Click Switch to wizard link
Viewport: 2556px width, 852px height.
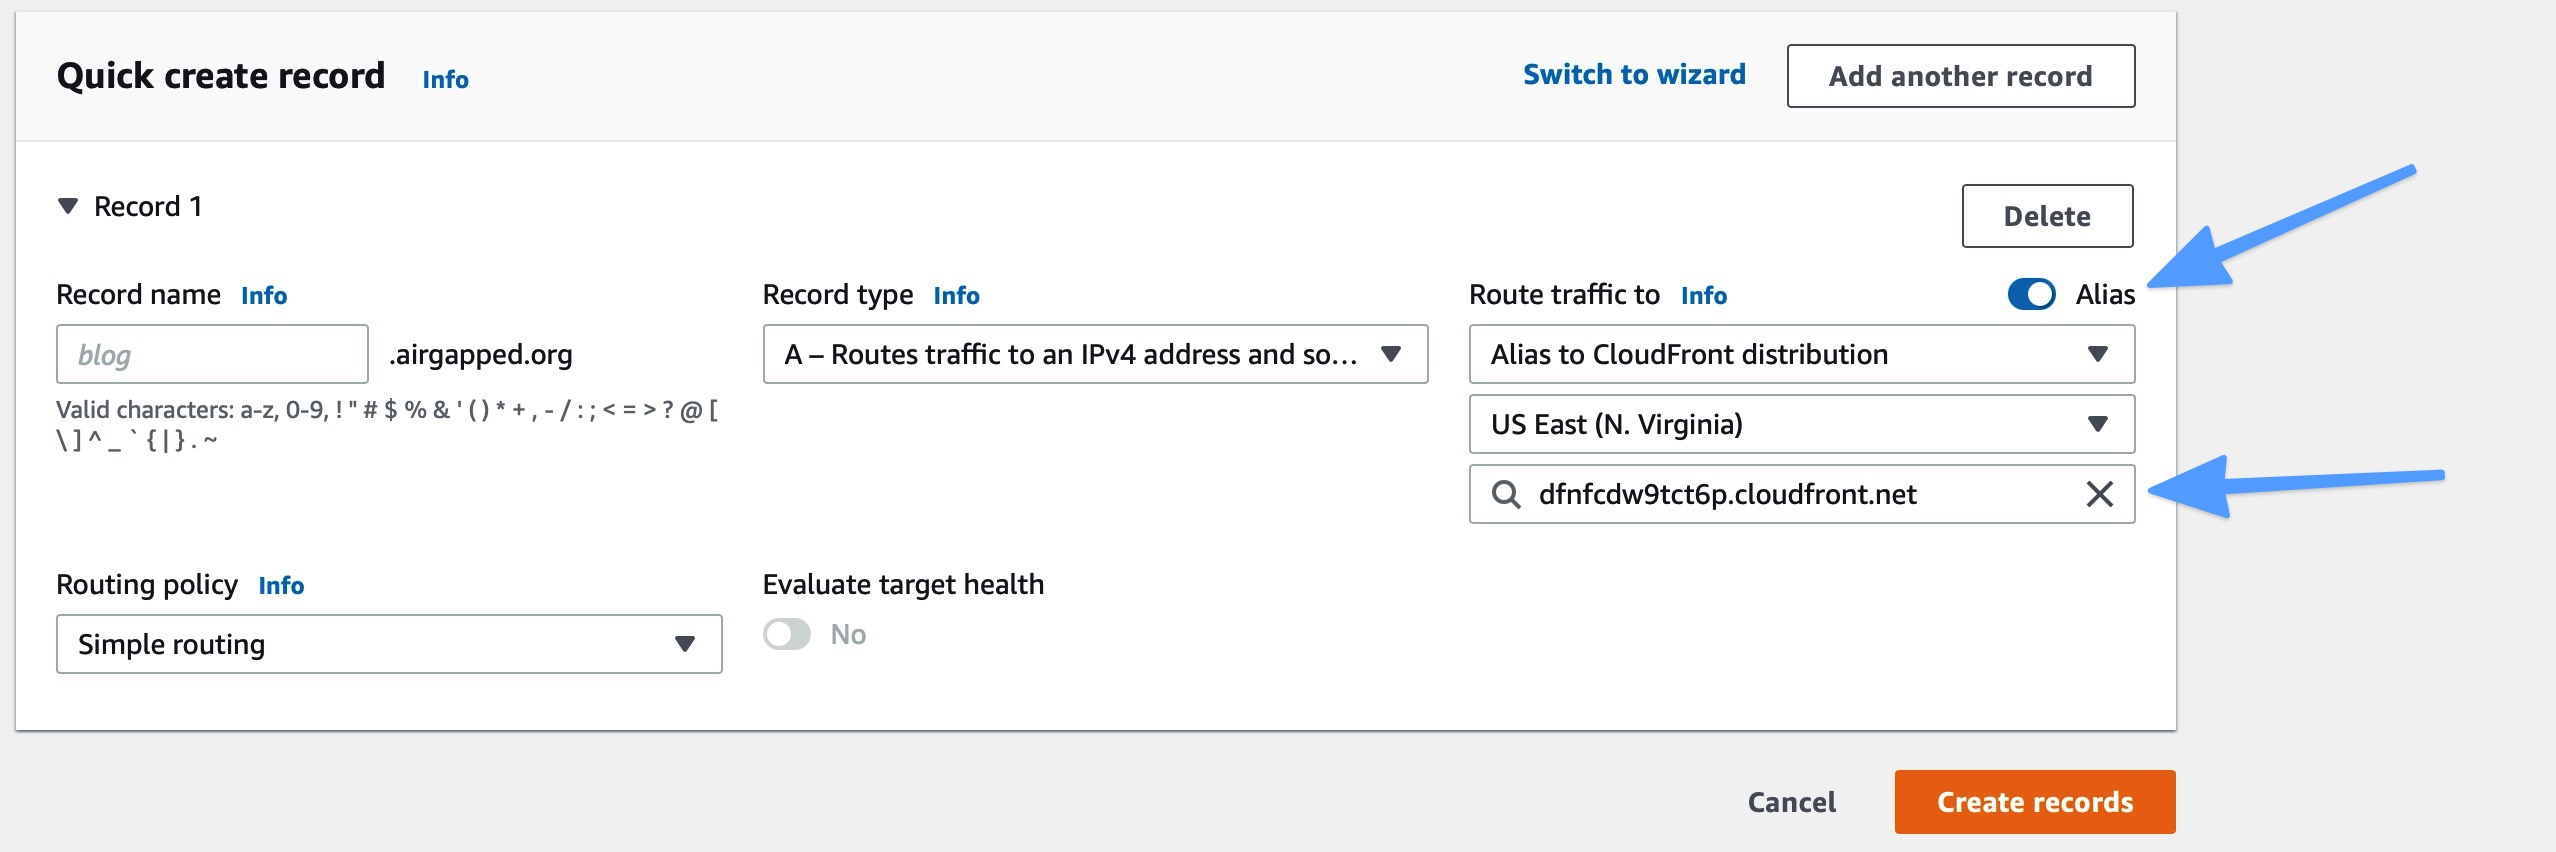(x=1634, y=75)
